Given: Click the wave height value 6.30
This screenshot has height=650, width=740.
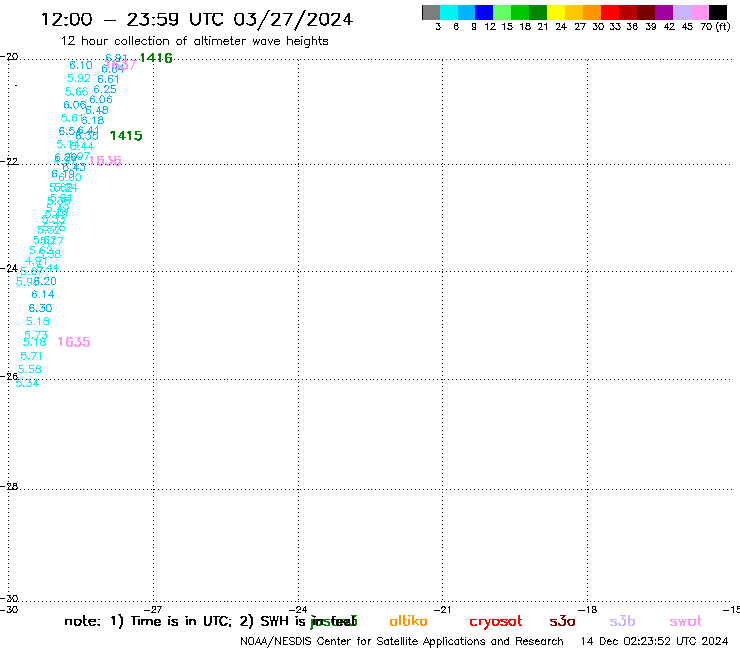Looking at the screenshot, I should coord(40,308).
